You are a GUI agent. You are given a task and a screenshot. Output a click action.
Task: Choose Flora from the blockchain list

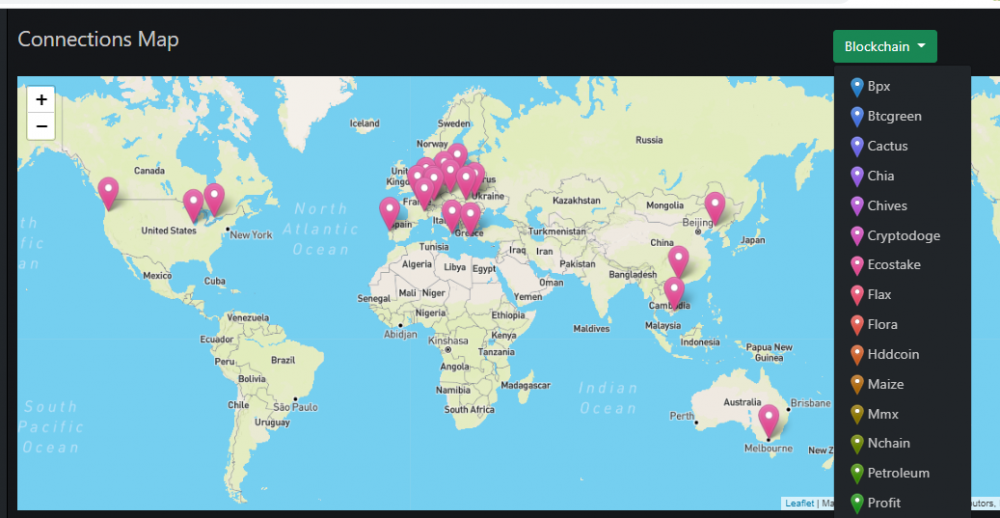[902, 325]
